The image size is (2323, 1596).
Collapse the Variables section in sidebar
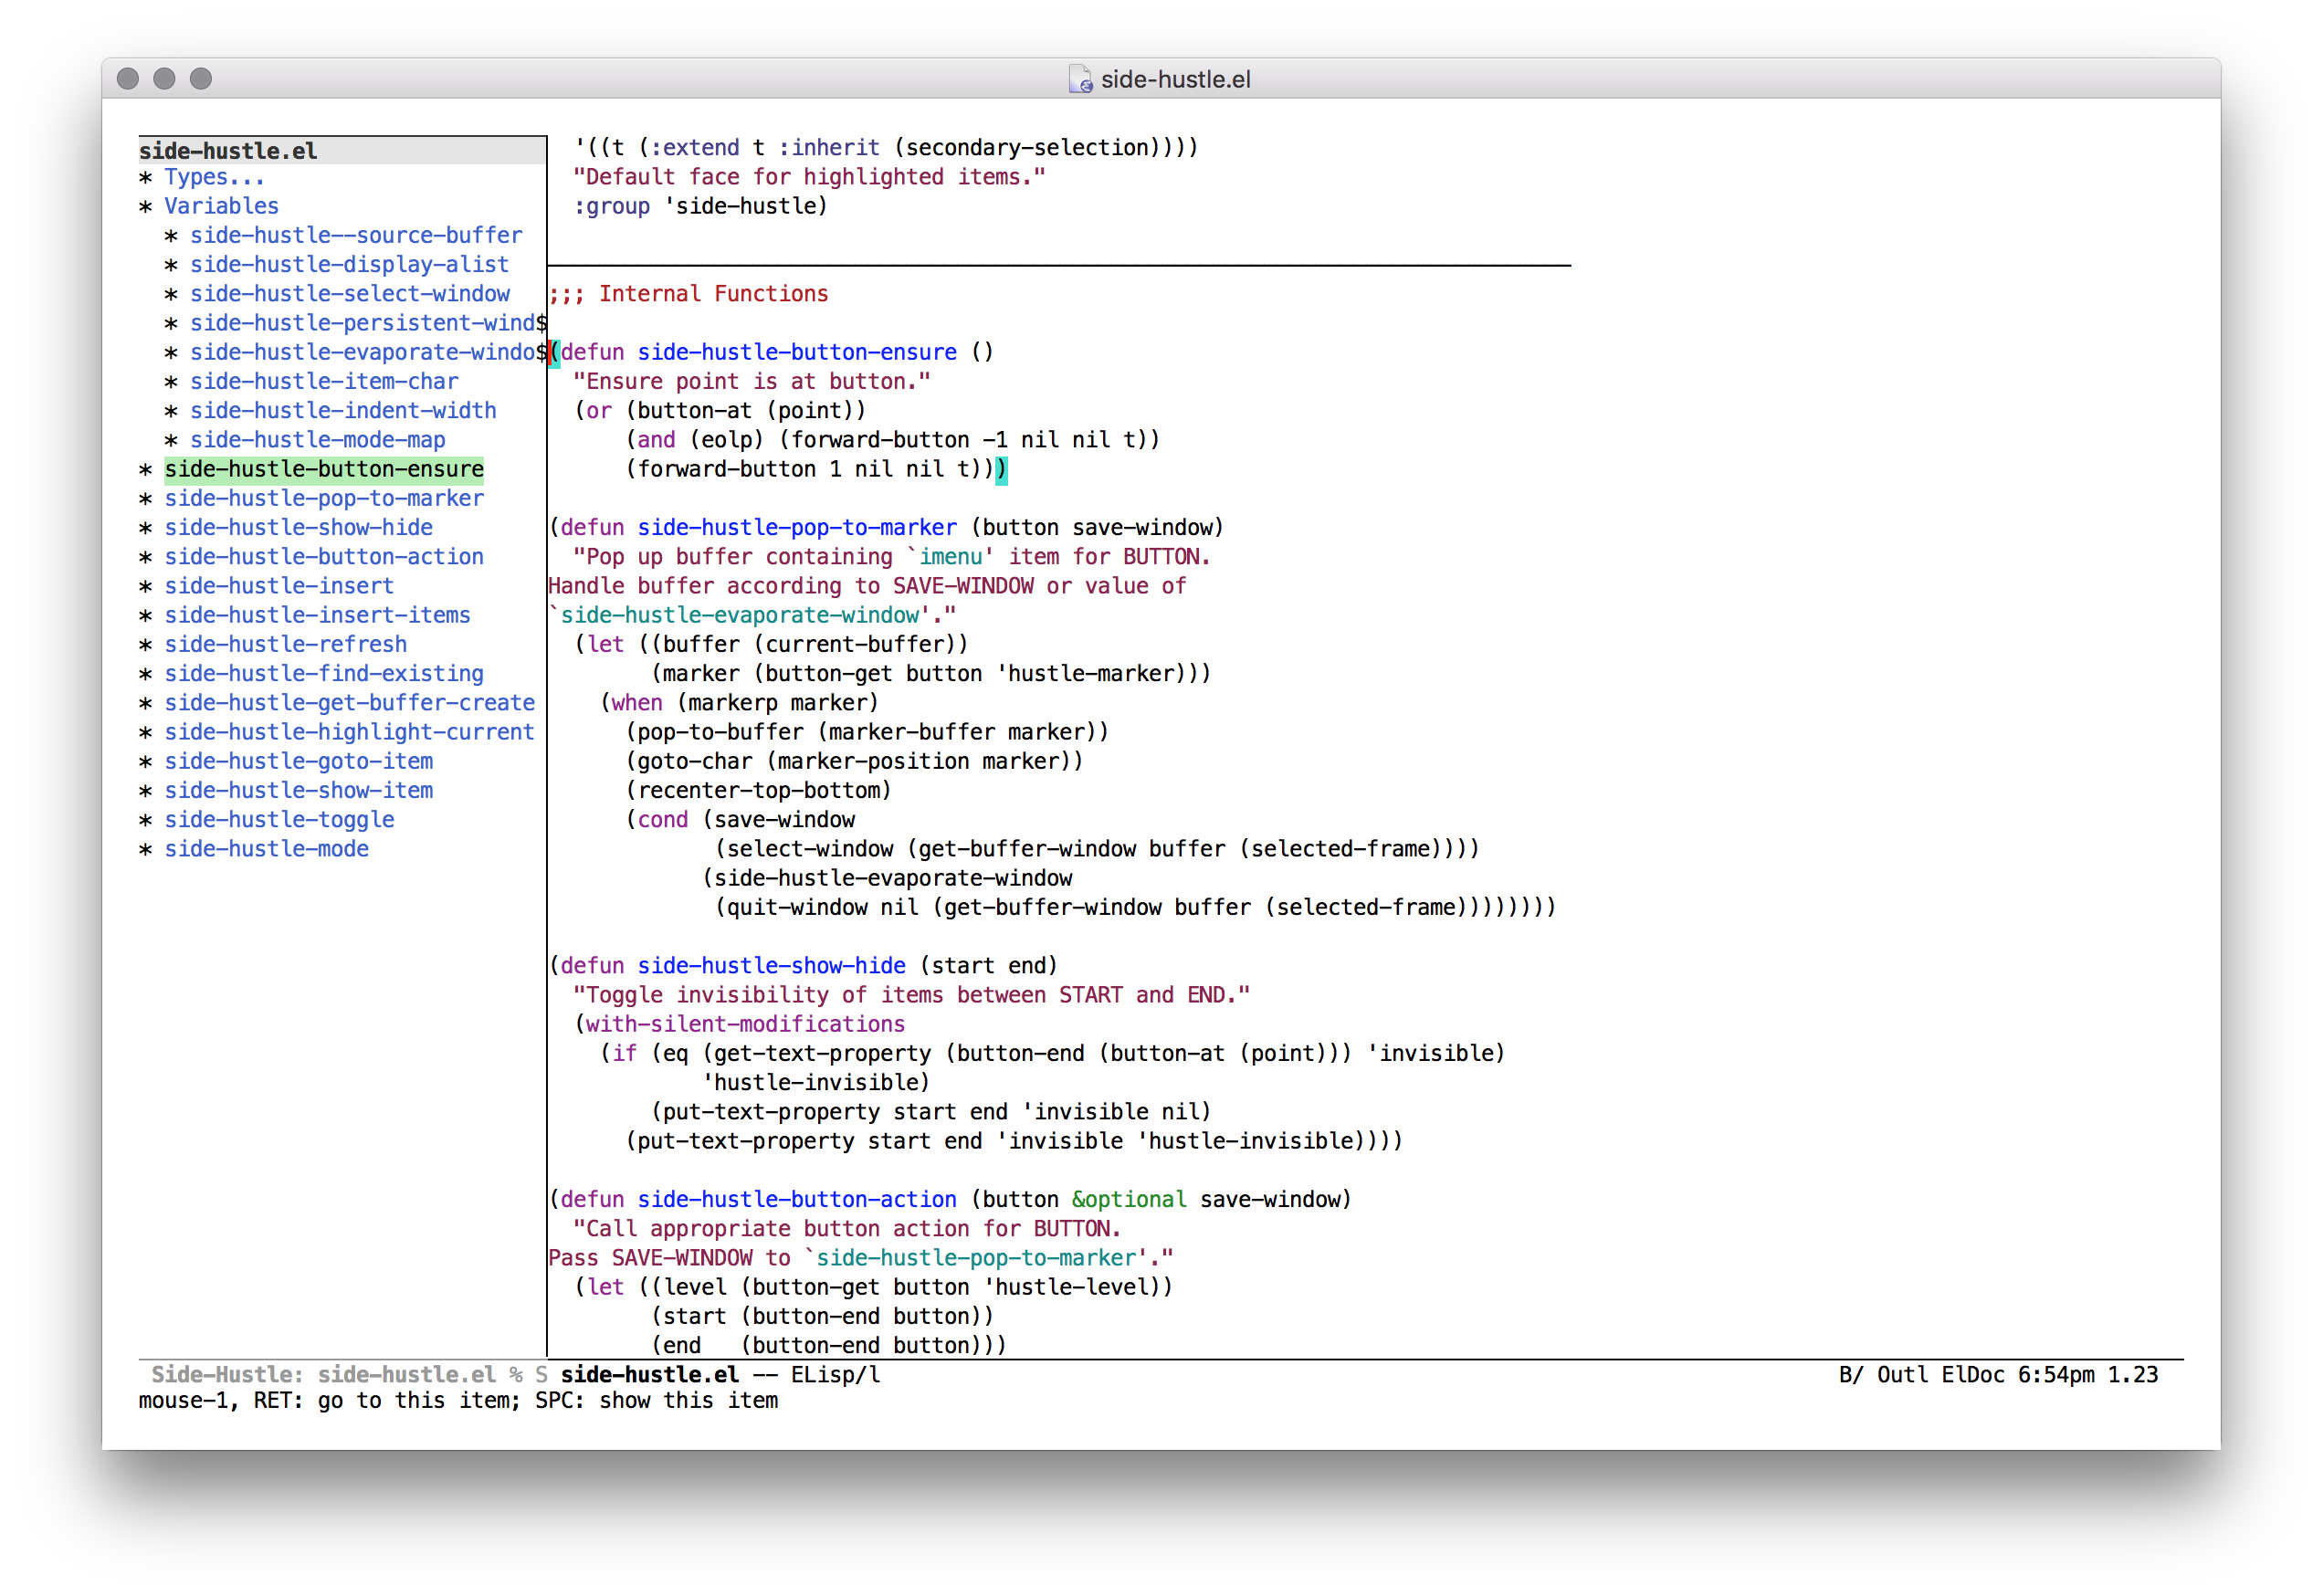point(221,206)
